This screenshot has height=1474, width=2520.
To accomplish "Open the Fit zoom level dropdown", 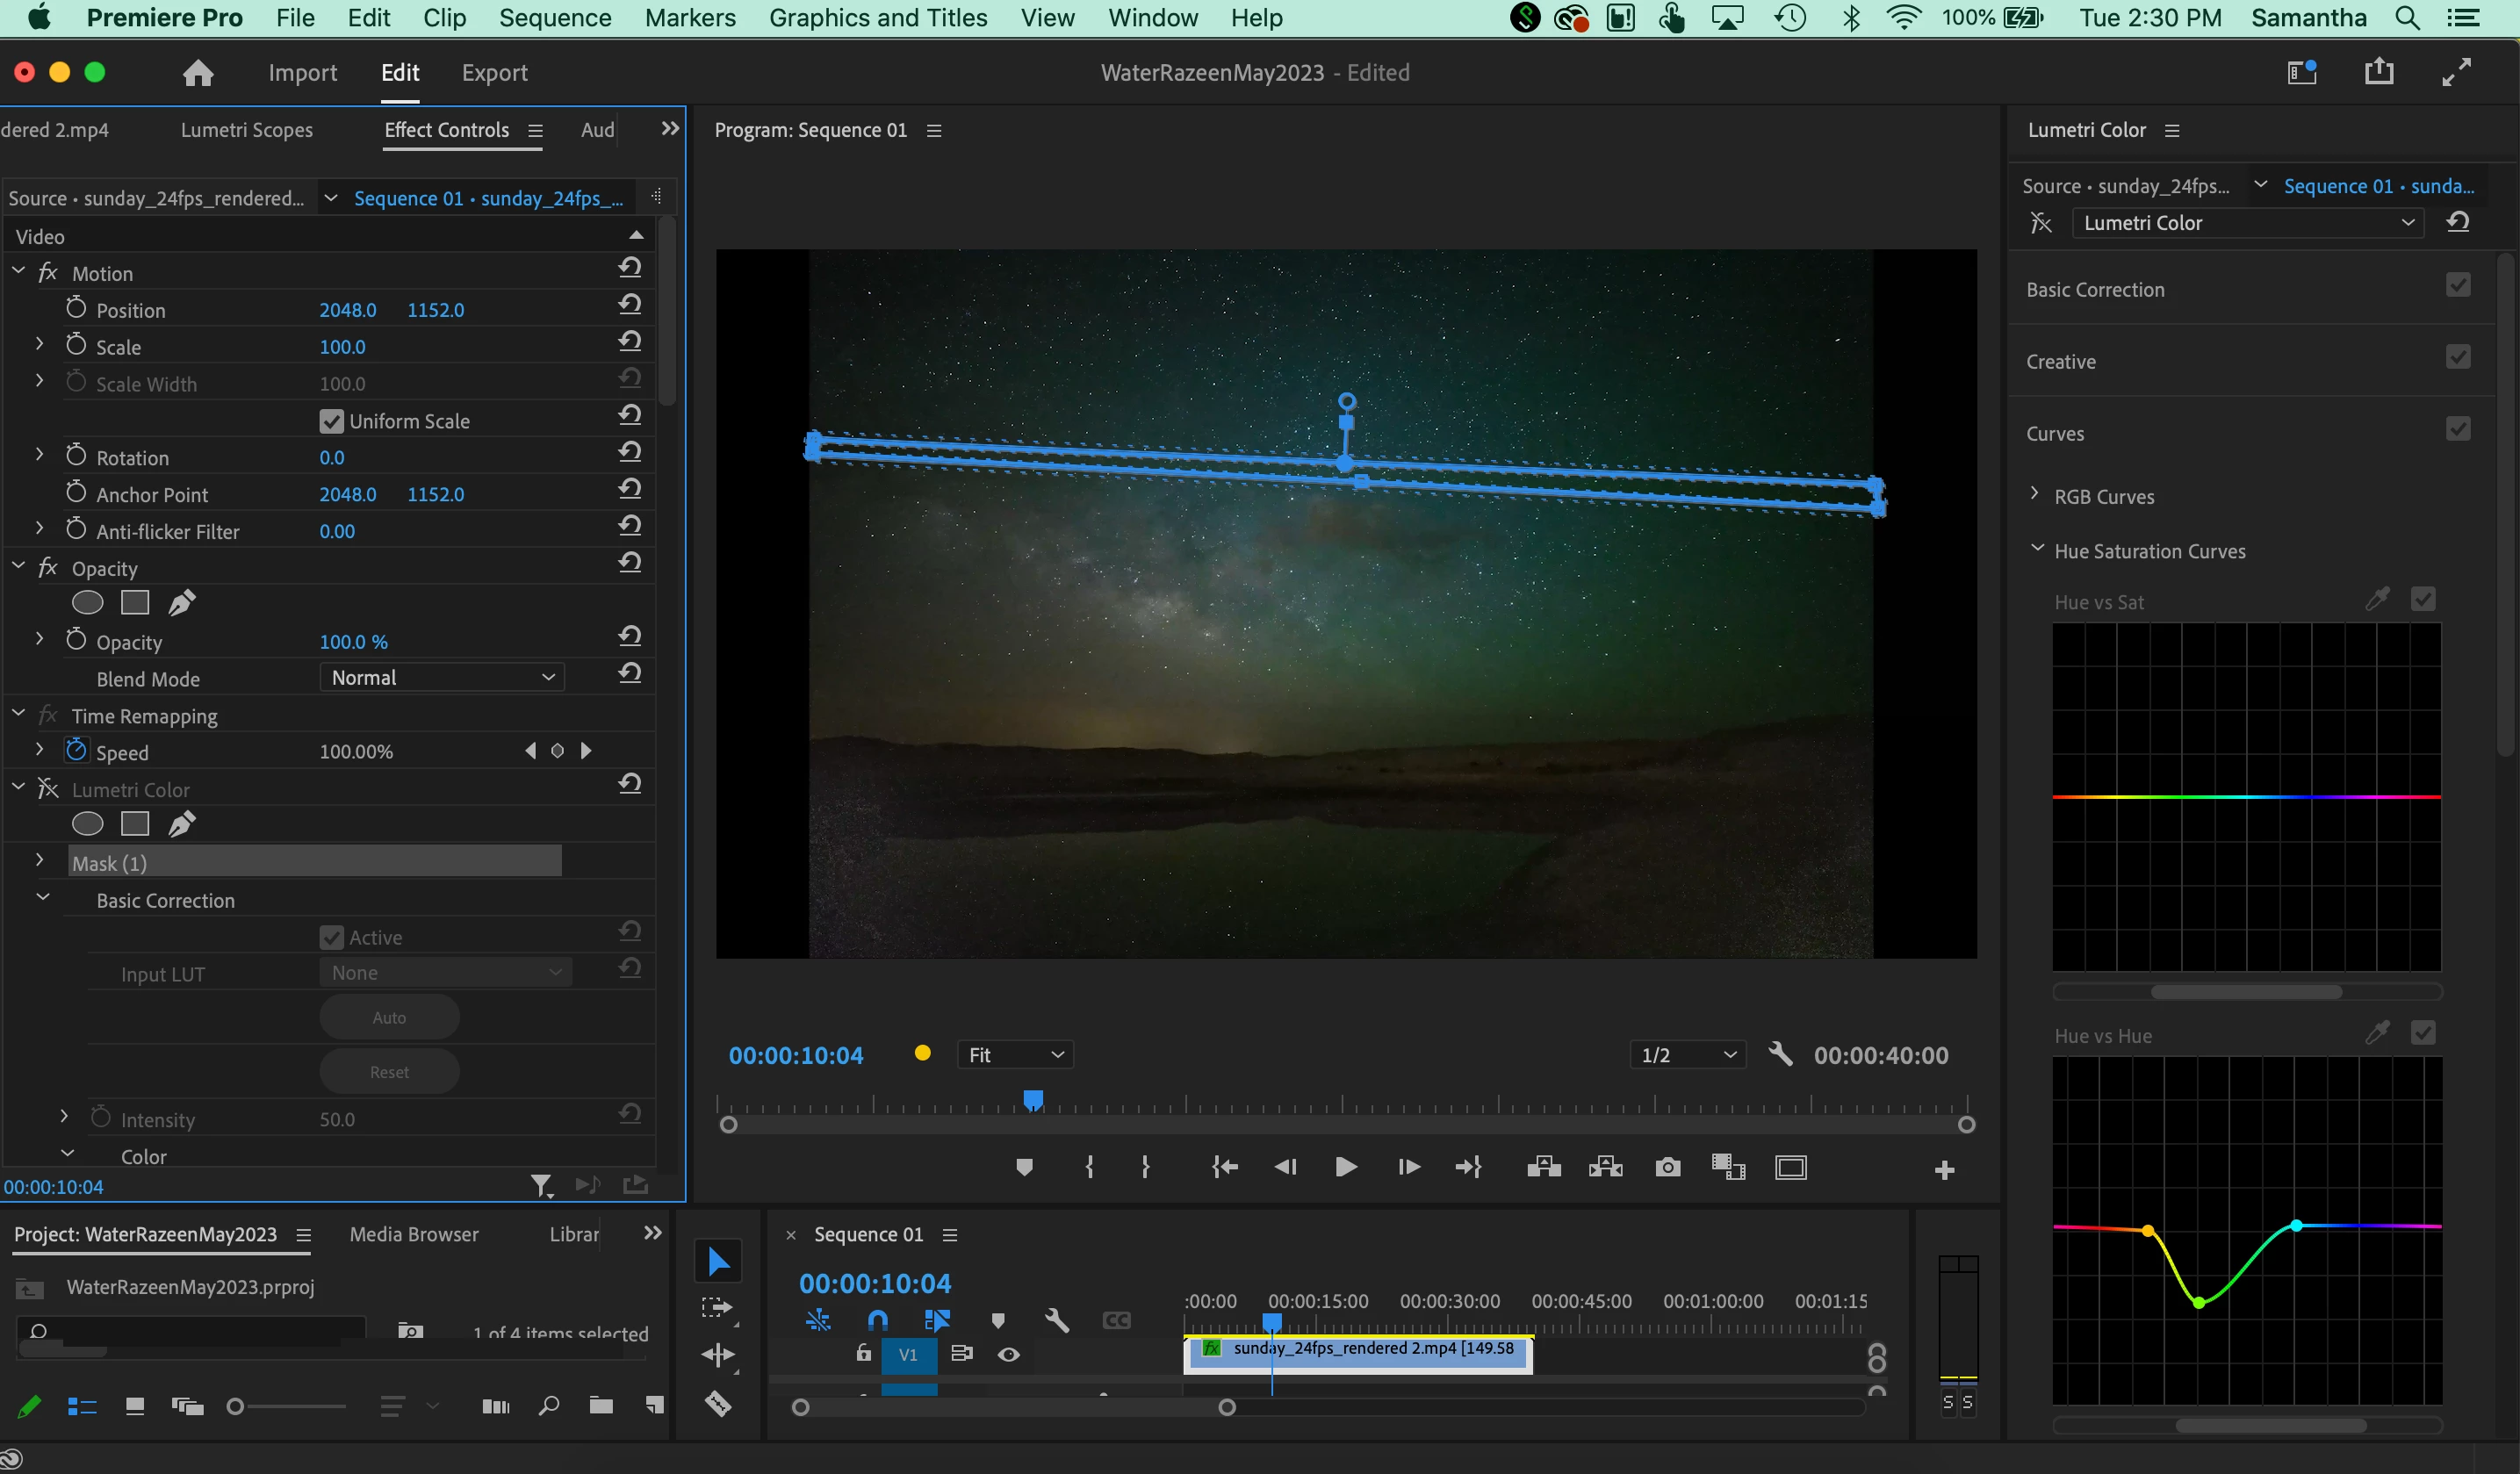I will pyautogui.click(x=1015, y=1054).
